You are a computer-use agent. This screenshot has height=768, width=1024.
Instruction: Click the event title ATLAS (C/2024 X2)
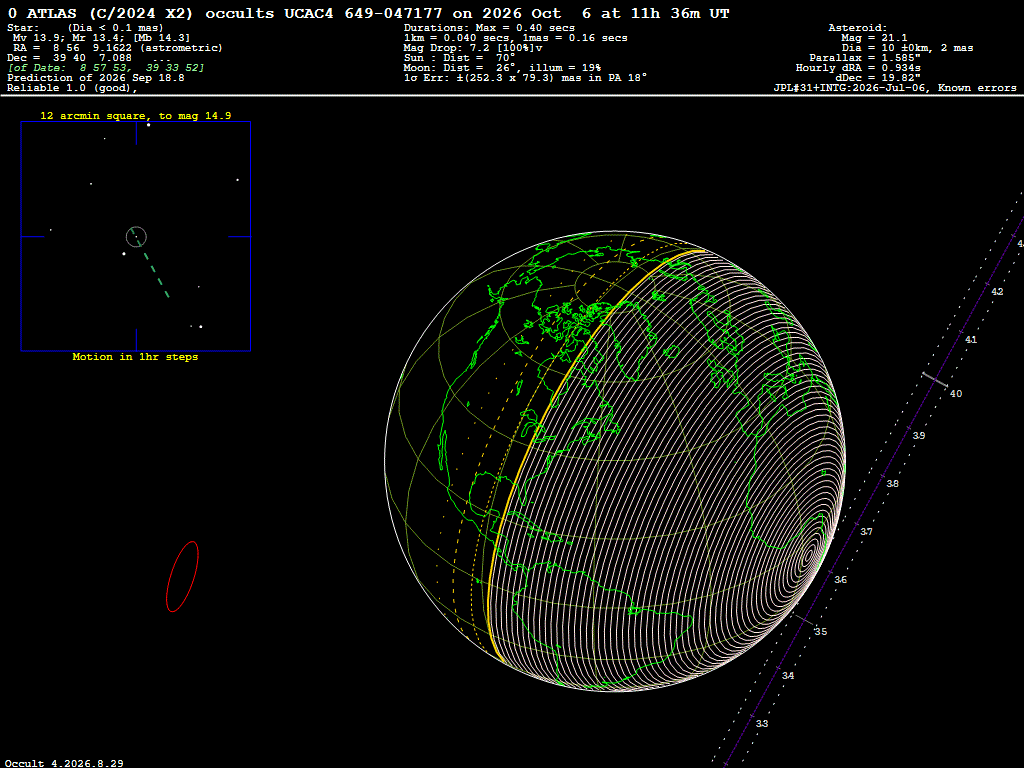[110, 13]
